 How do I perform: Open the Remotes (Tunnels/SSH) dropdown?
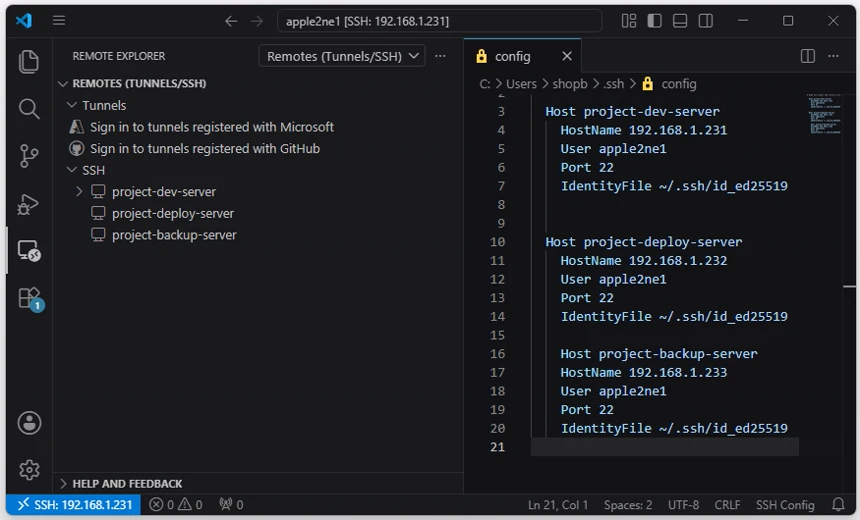[x=342, y=56]
